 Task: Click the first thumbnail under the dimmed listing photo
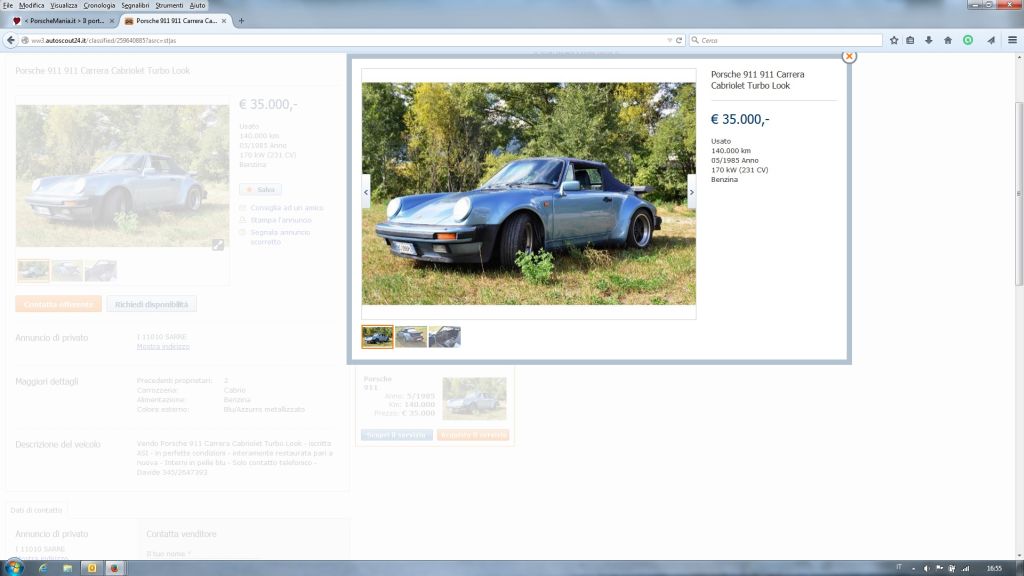pos(33,270)
